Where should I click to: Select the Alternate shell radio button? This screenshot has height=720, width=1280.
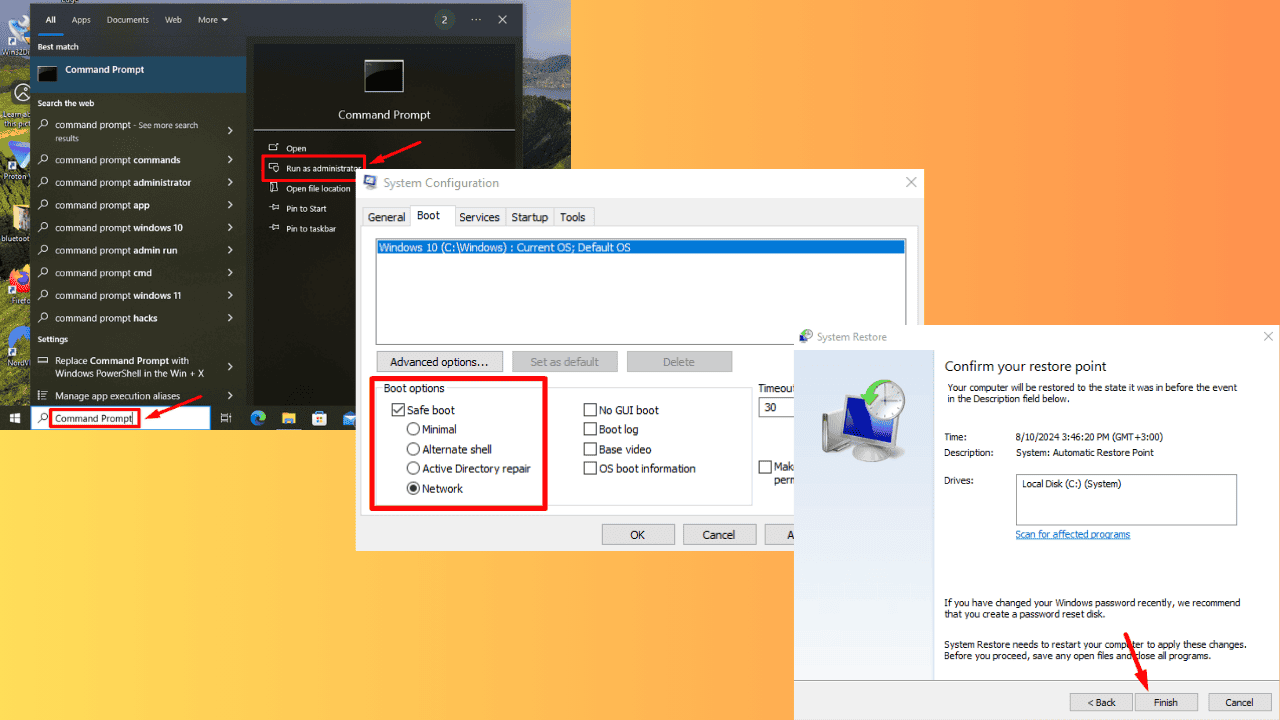click(413, 449)
